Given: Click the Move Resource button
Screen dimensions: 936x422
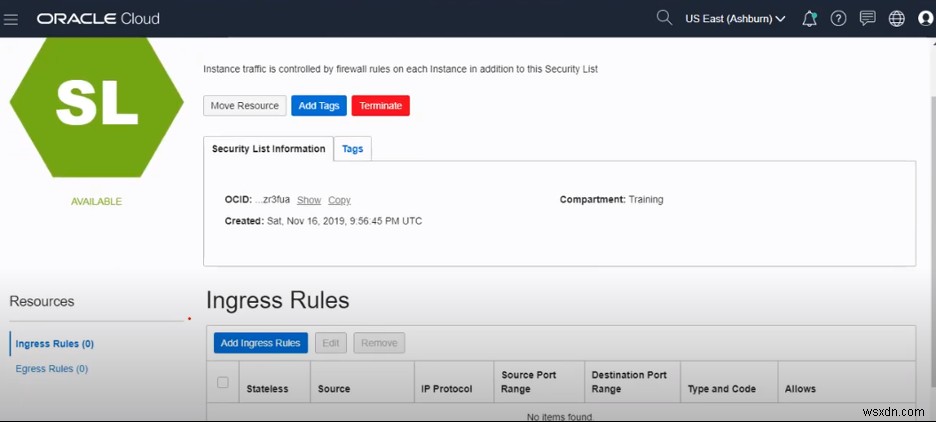Looking at the screenshot, I should pos(245,106).
